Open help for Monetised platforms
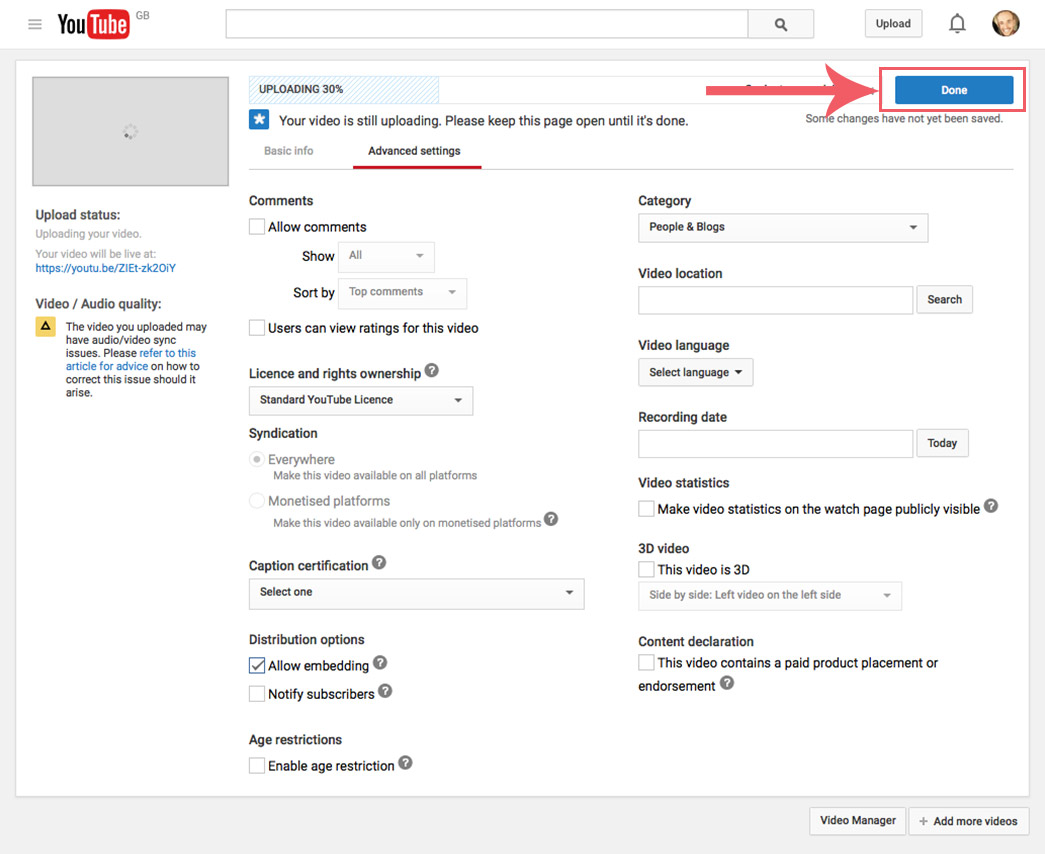The height and width of the screenshot is (854, 1045). (550, 519)
